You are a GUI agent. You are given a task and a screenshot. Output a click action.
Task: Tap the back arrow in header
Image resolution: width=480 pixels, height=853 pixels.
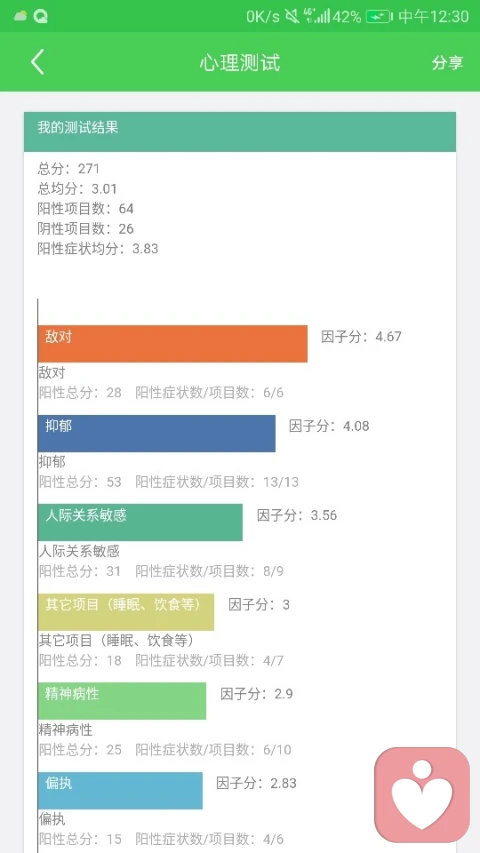pos(37,62)
